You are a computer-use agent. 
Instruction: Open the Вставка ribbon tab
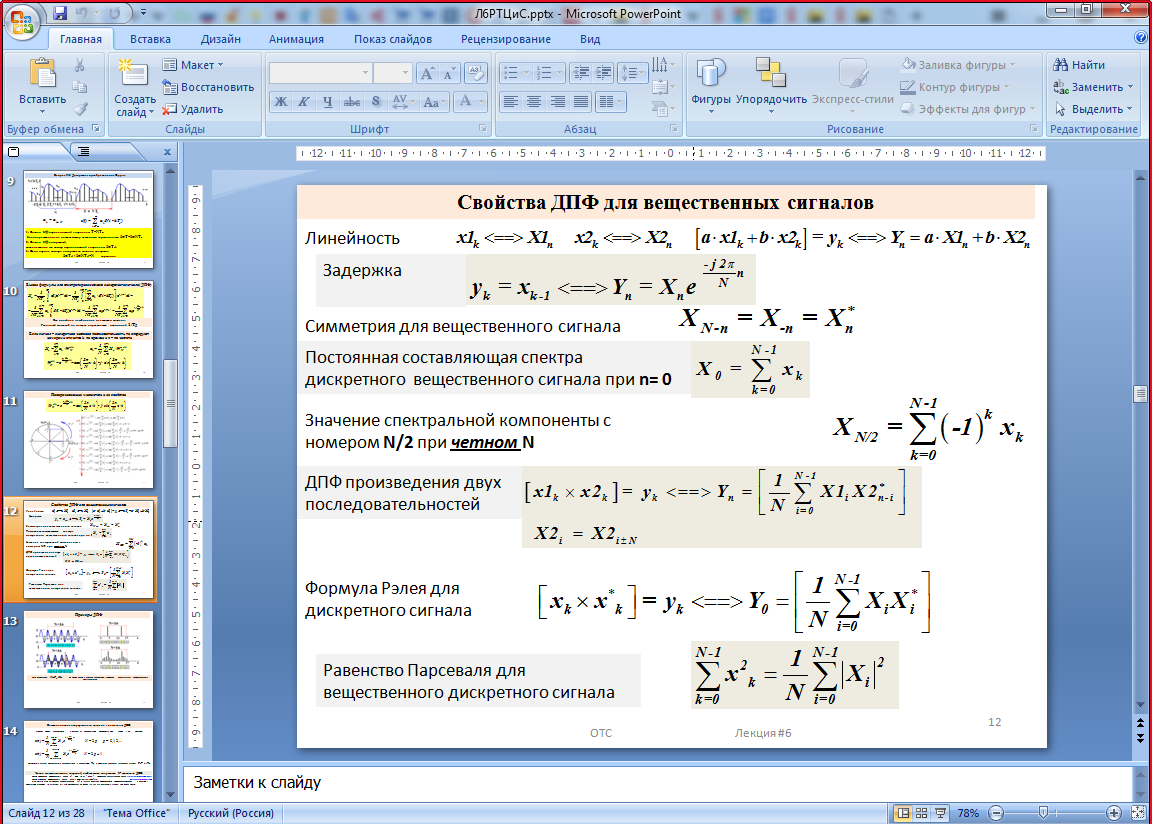pyautogui.click(x=150, y=39)
